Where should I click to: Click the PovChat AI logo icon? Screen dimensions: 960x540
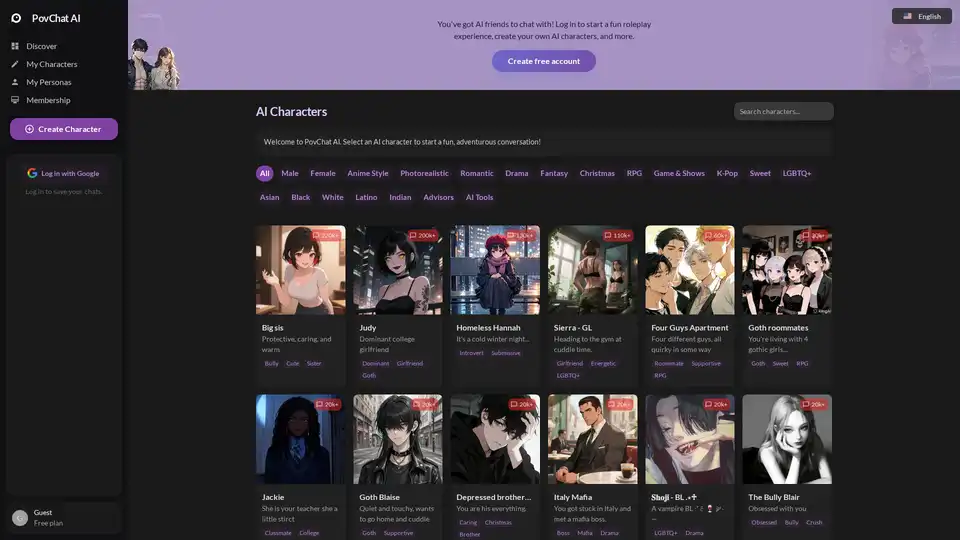16,18
